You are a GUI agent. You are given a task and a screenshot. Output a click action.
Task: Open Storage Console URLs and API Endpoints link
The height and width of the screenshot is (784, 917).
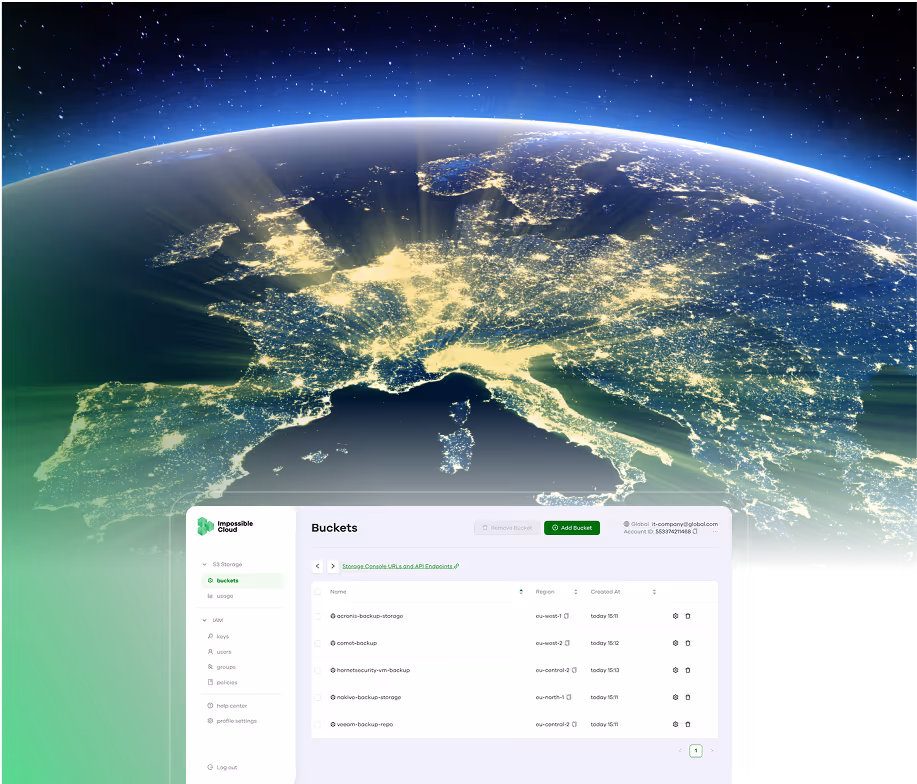(401, 566)
